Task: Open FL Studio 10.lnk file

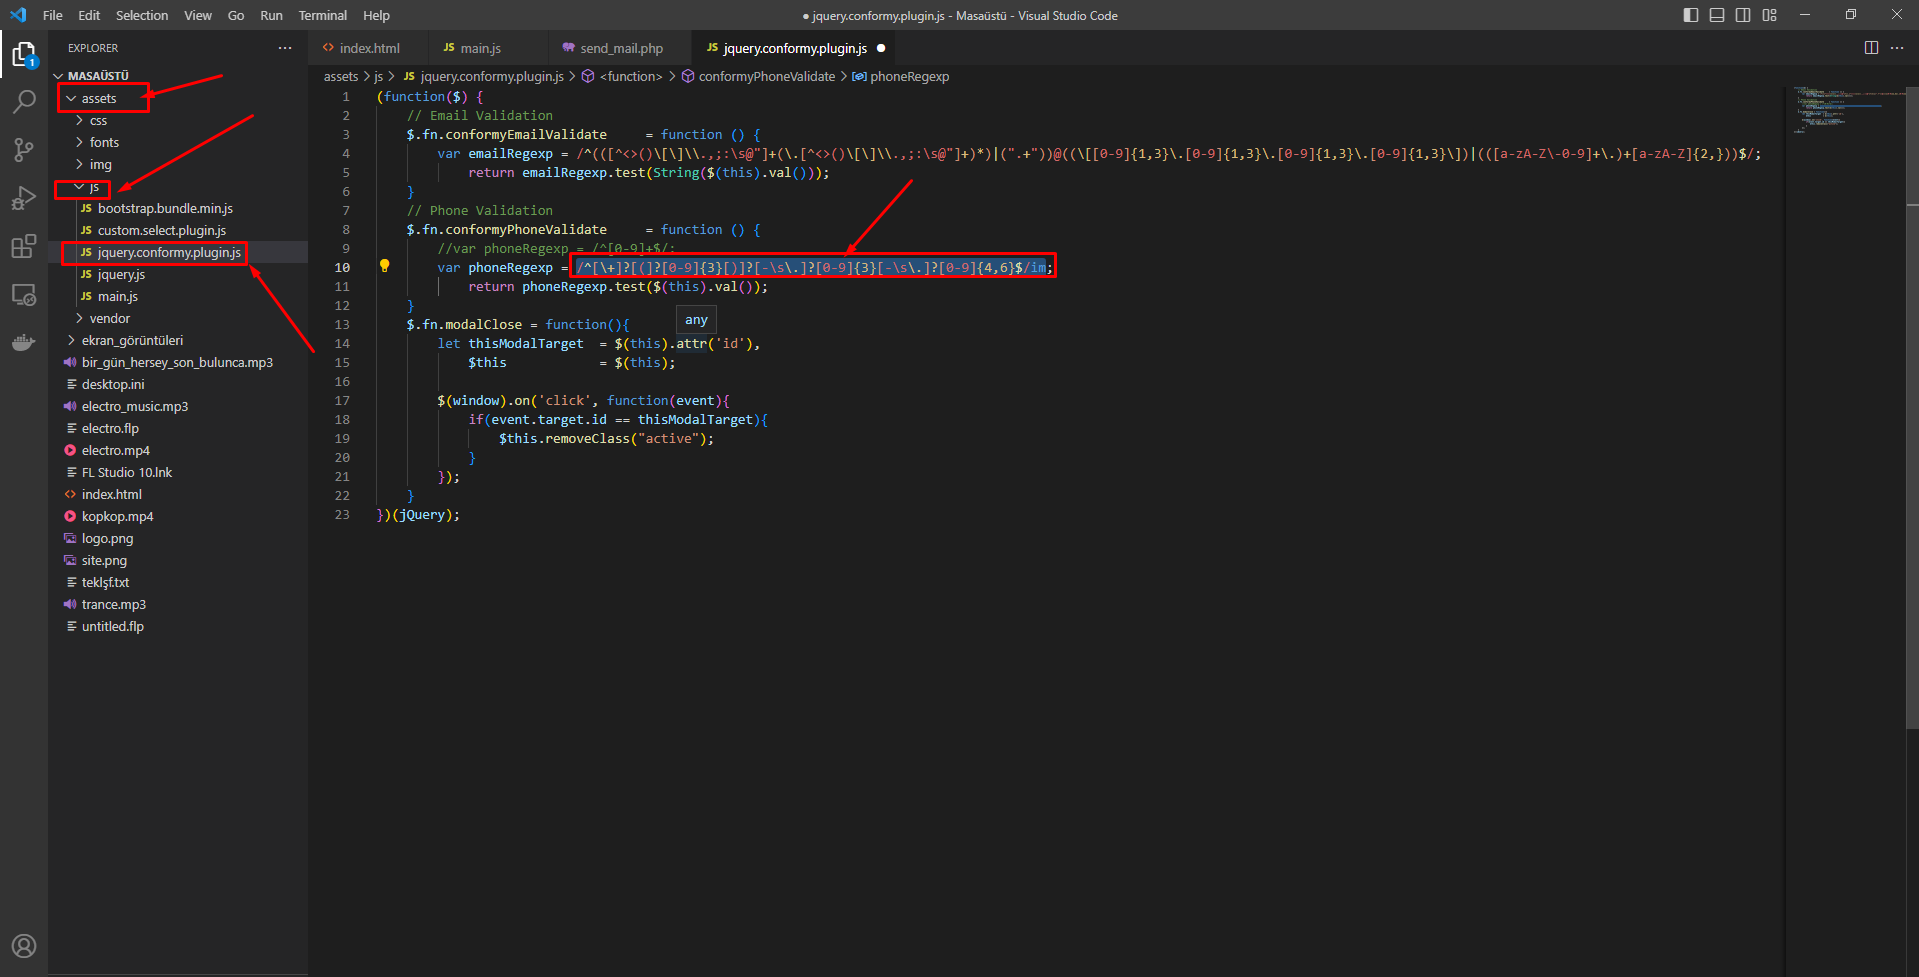Action: [x=127, y=472]
